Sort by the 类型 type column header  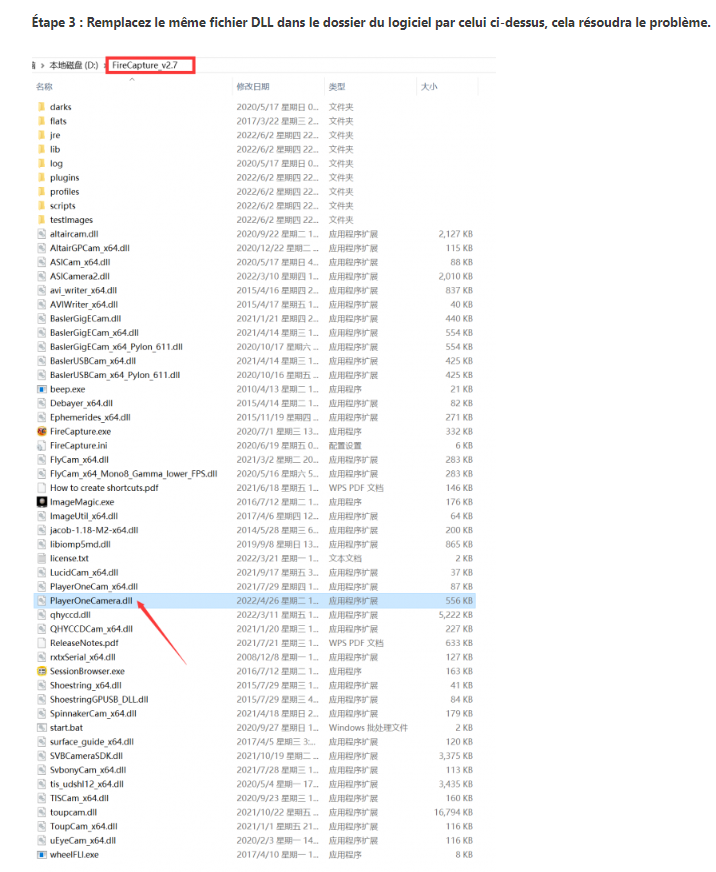point(337,87)
